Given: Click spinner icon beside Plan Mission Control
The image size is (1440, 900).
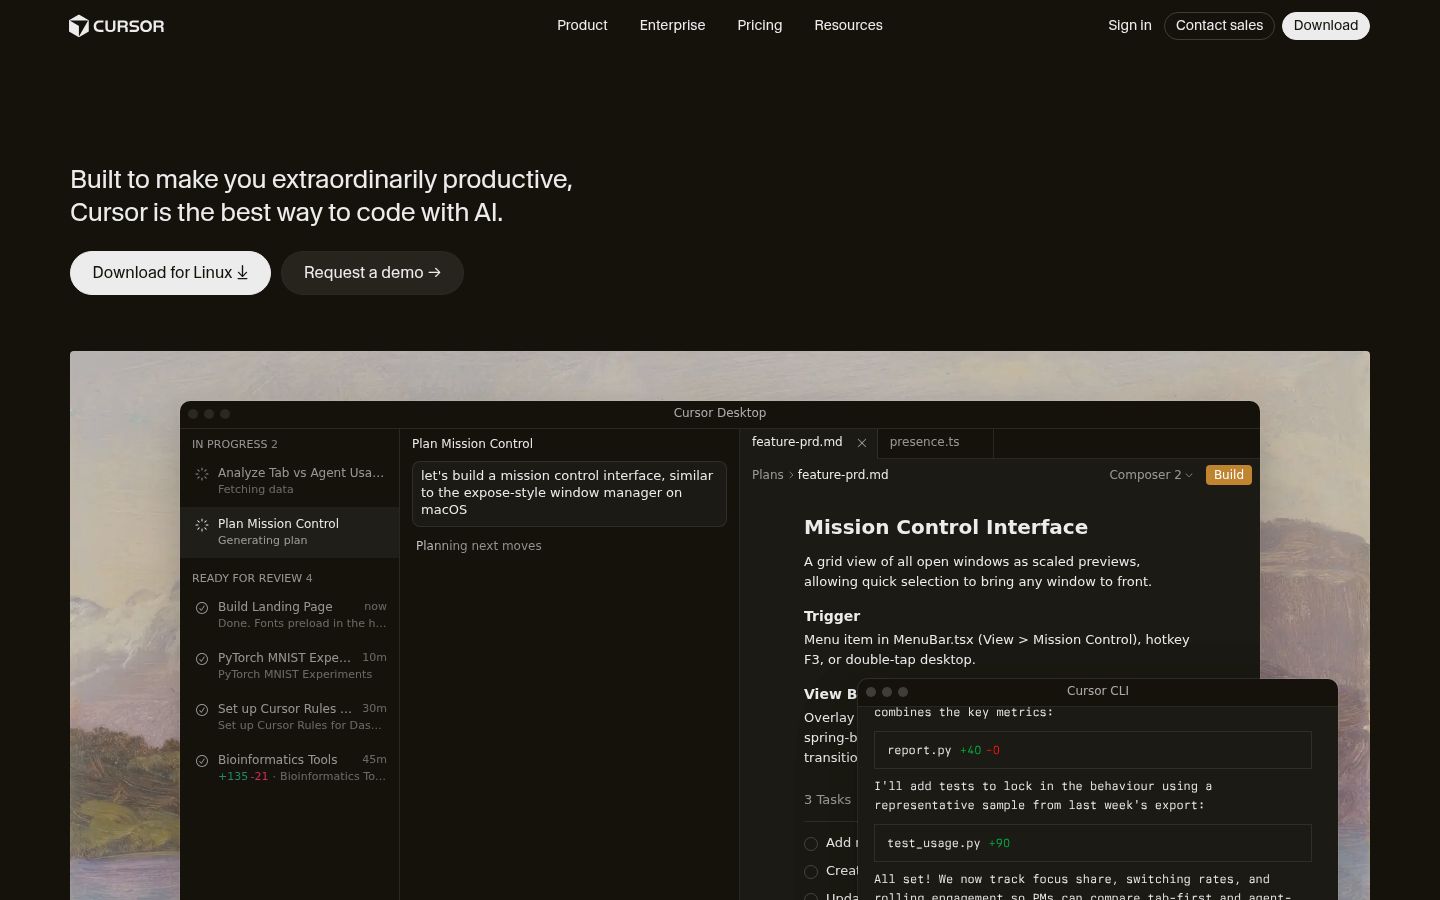Looking at the screenshot, I should pyautogui.click(x=202, y=525).
